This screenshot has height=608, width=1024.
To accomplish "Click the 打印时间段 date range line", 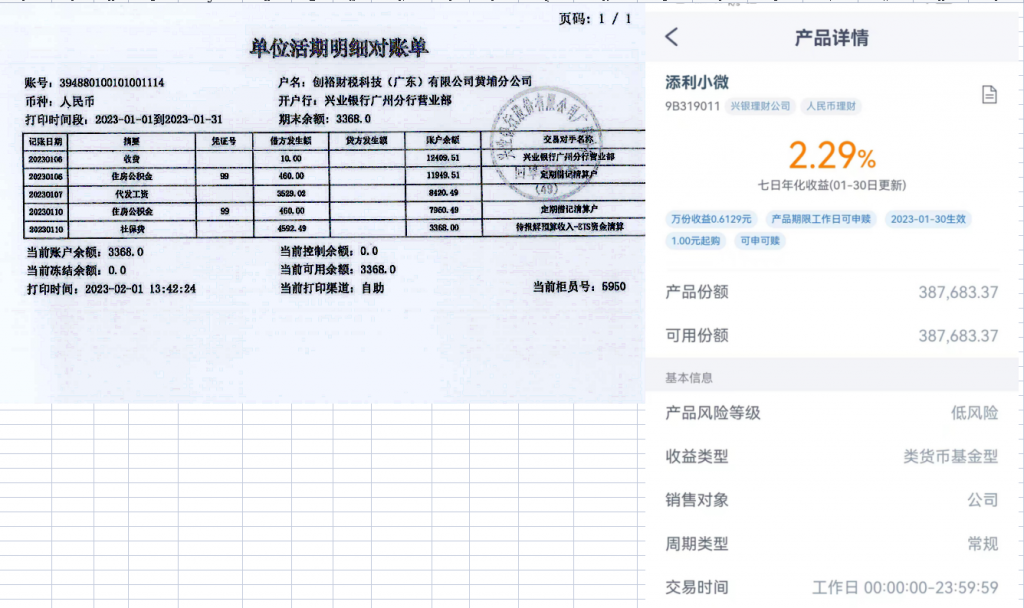I will point(123,120).
